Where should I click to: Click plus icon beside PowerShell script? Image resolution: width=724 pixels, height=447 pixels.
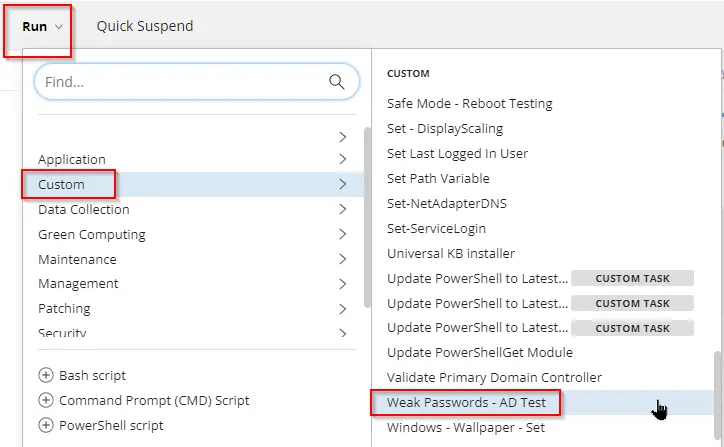46,425
